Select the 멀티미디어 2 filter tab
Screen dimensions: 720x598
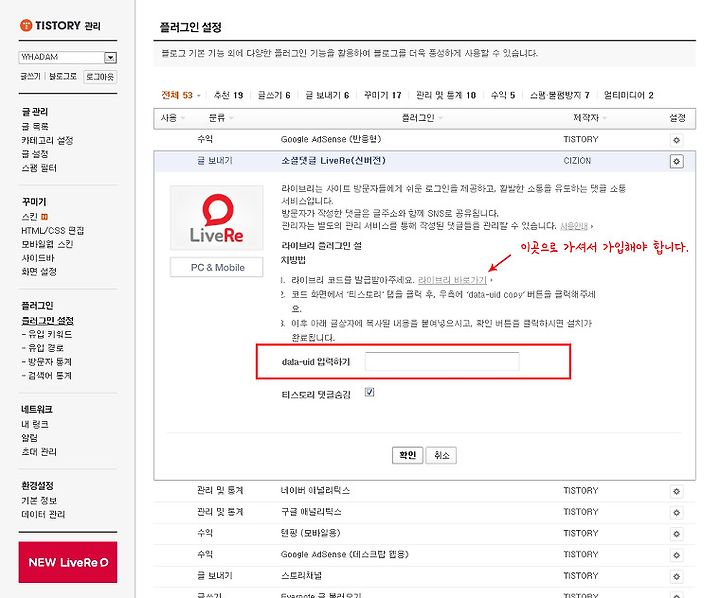click(x=628, y=95)
